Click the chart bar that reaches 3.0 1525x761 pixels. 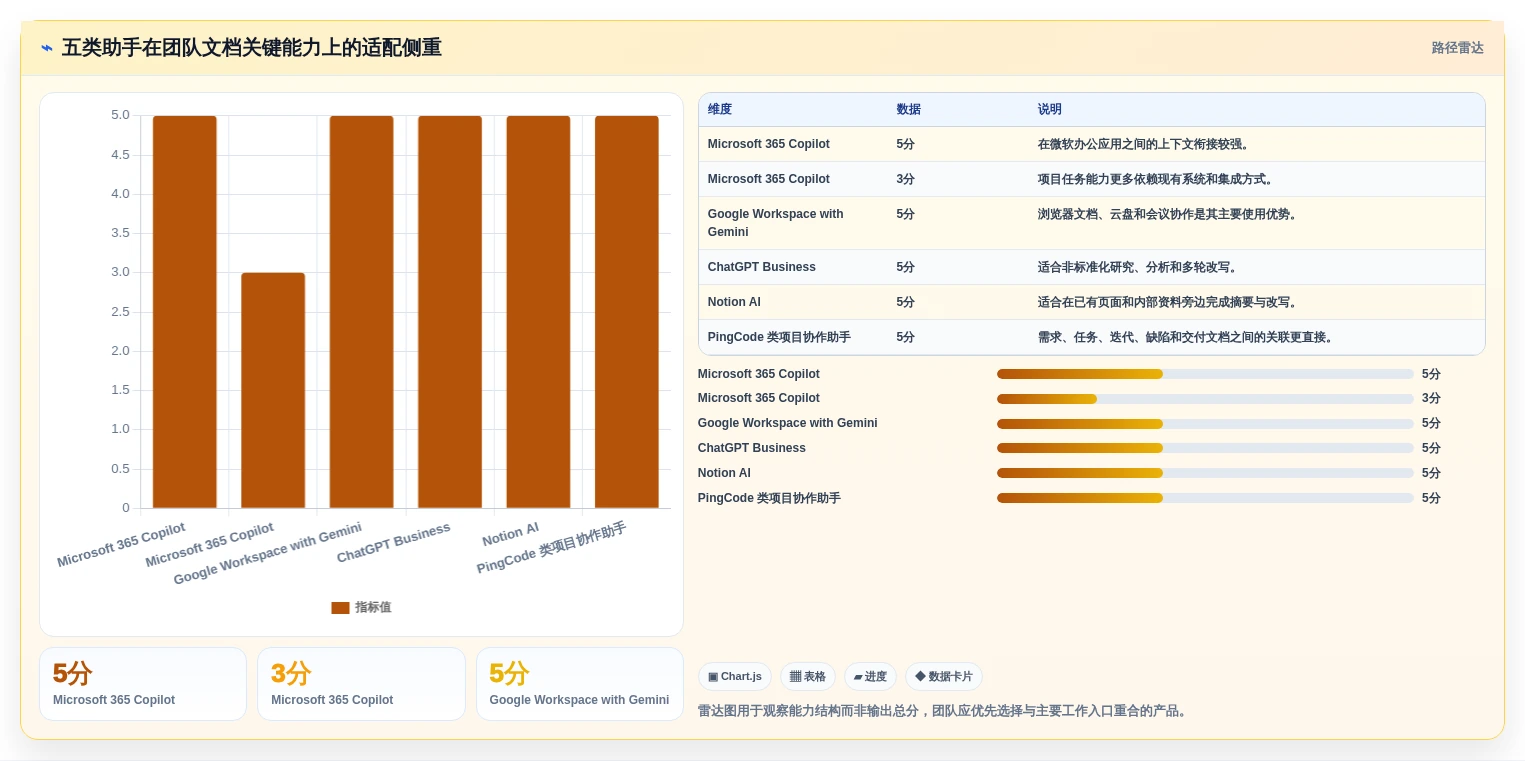tap(273, 390)
